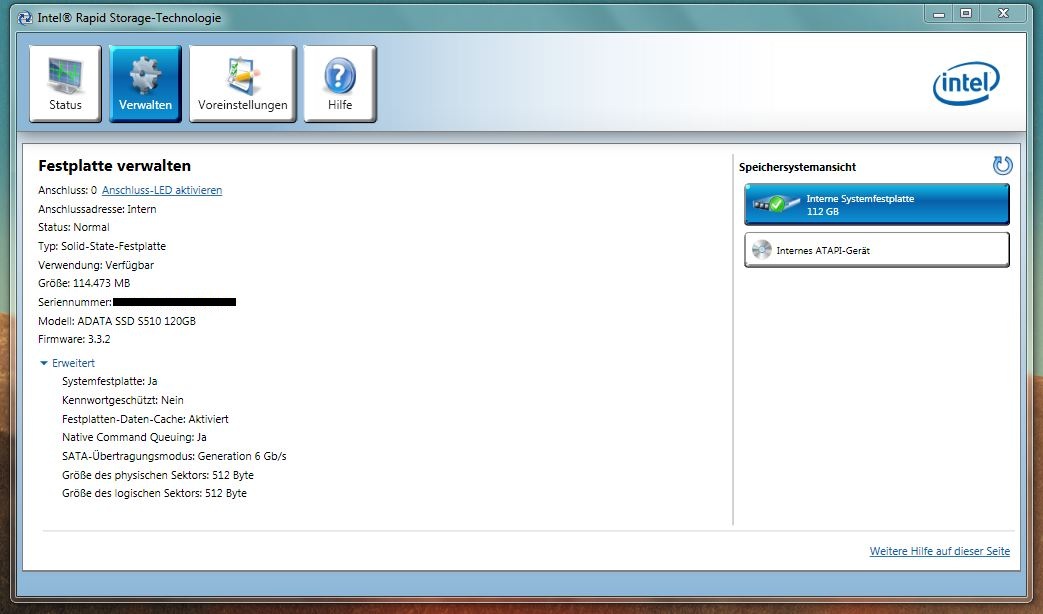Click the Typ: Solid-State-Festplatte line
Viewport: 1043px width, 614px height.
102,246
